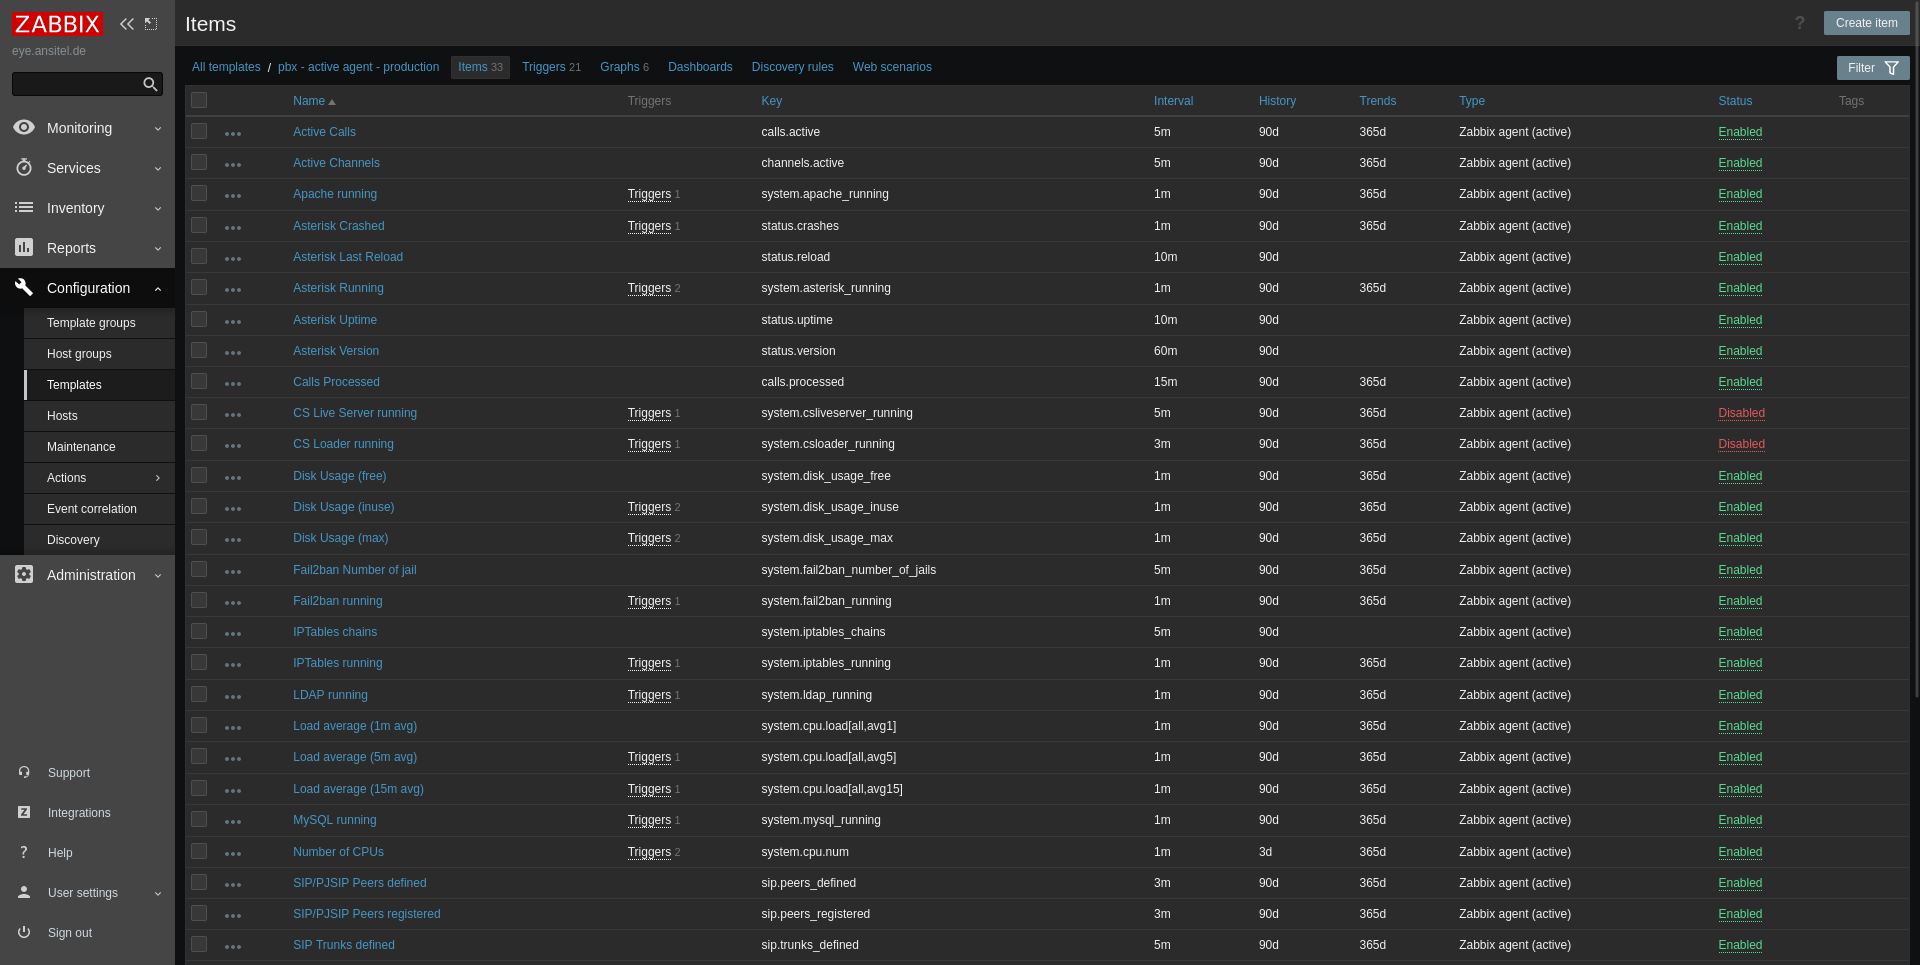1920x965 pixels.
Task: Disable the Apache running item via its Enabled link
Action: pyautogui.click(x=1739, y=194)
